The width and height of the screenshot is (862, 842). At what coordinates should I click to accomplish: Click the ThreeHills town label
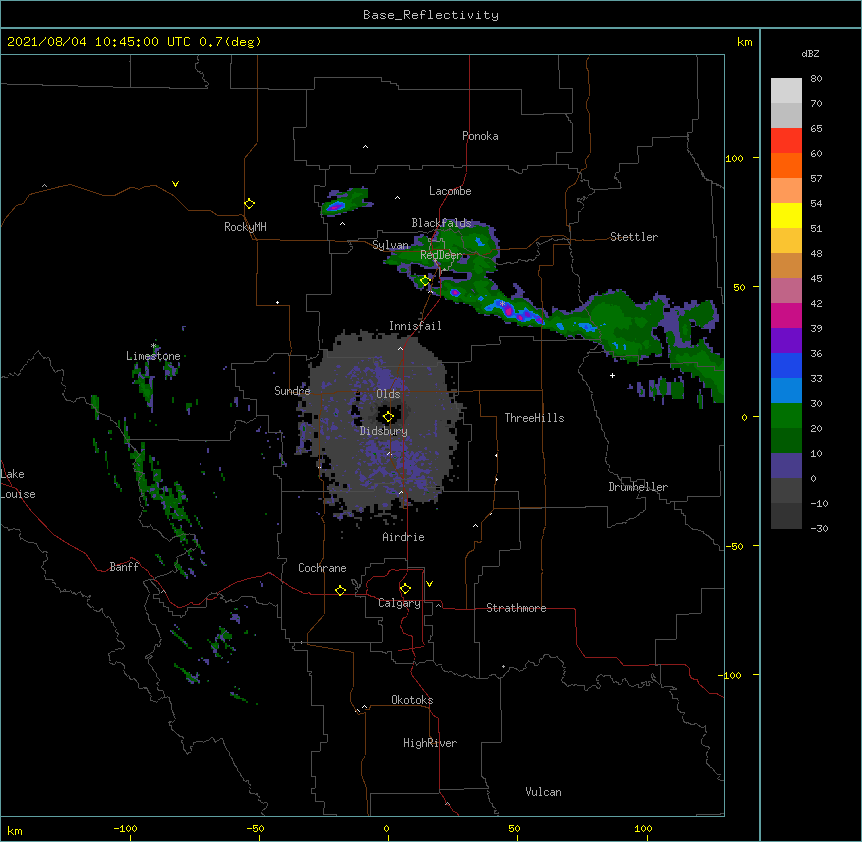pos(534,418)
